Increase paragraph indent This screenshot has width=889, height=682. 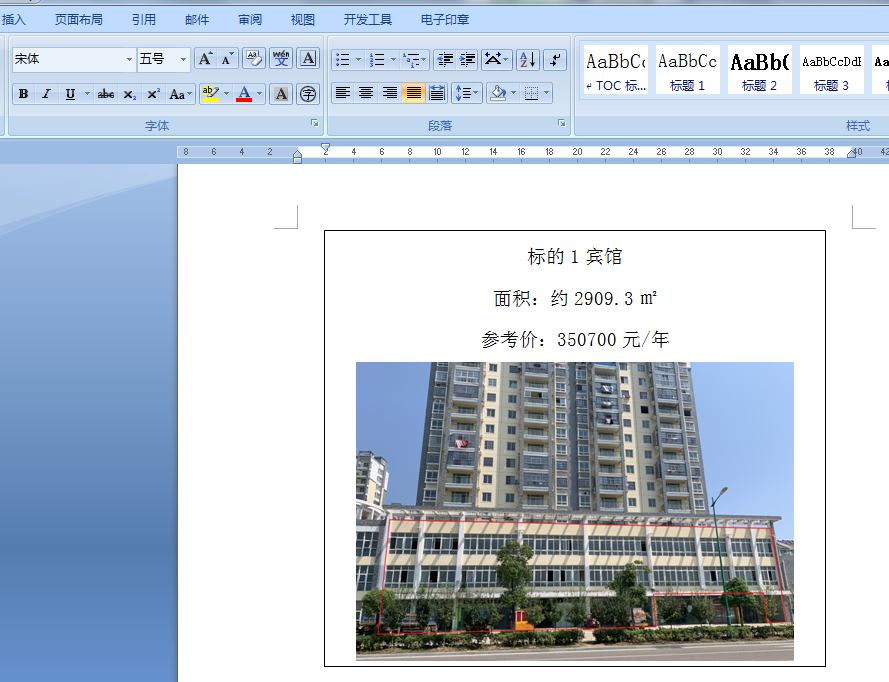pos(467,60)
